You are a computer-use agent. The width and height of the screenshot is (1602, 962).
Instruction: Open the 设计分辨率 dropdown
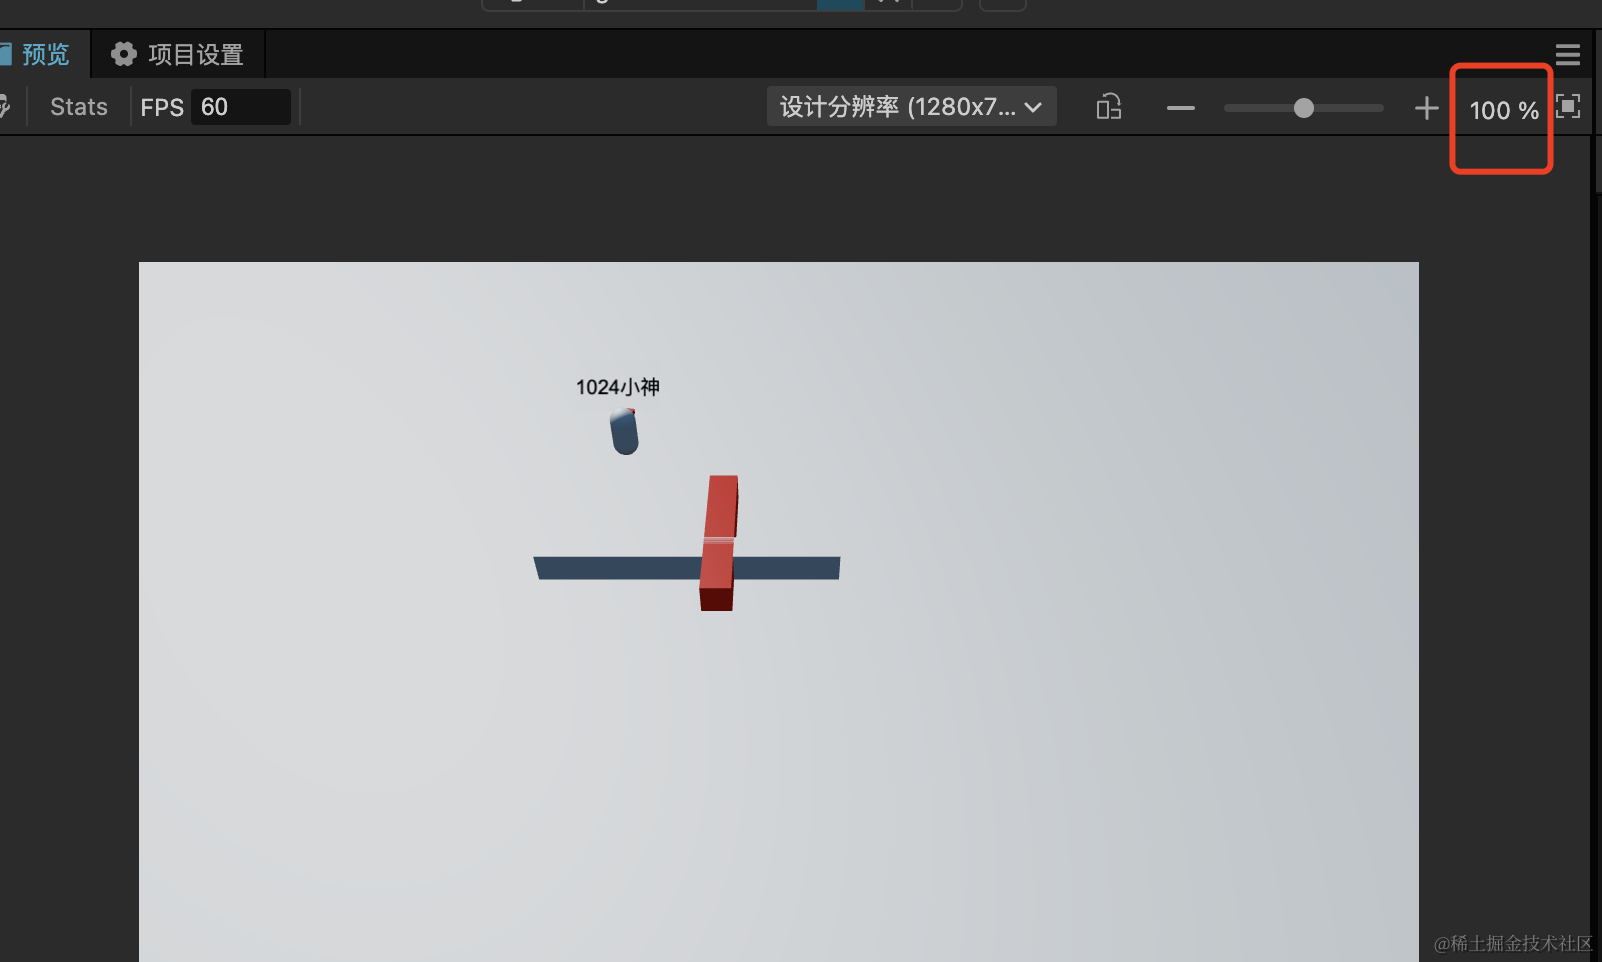911,106
